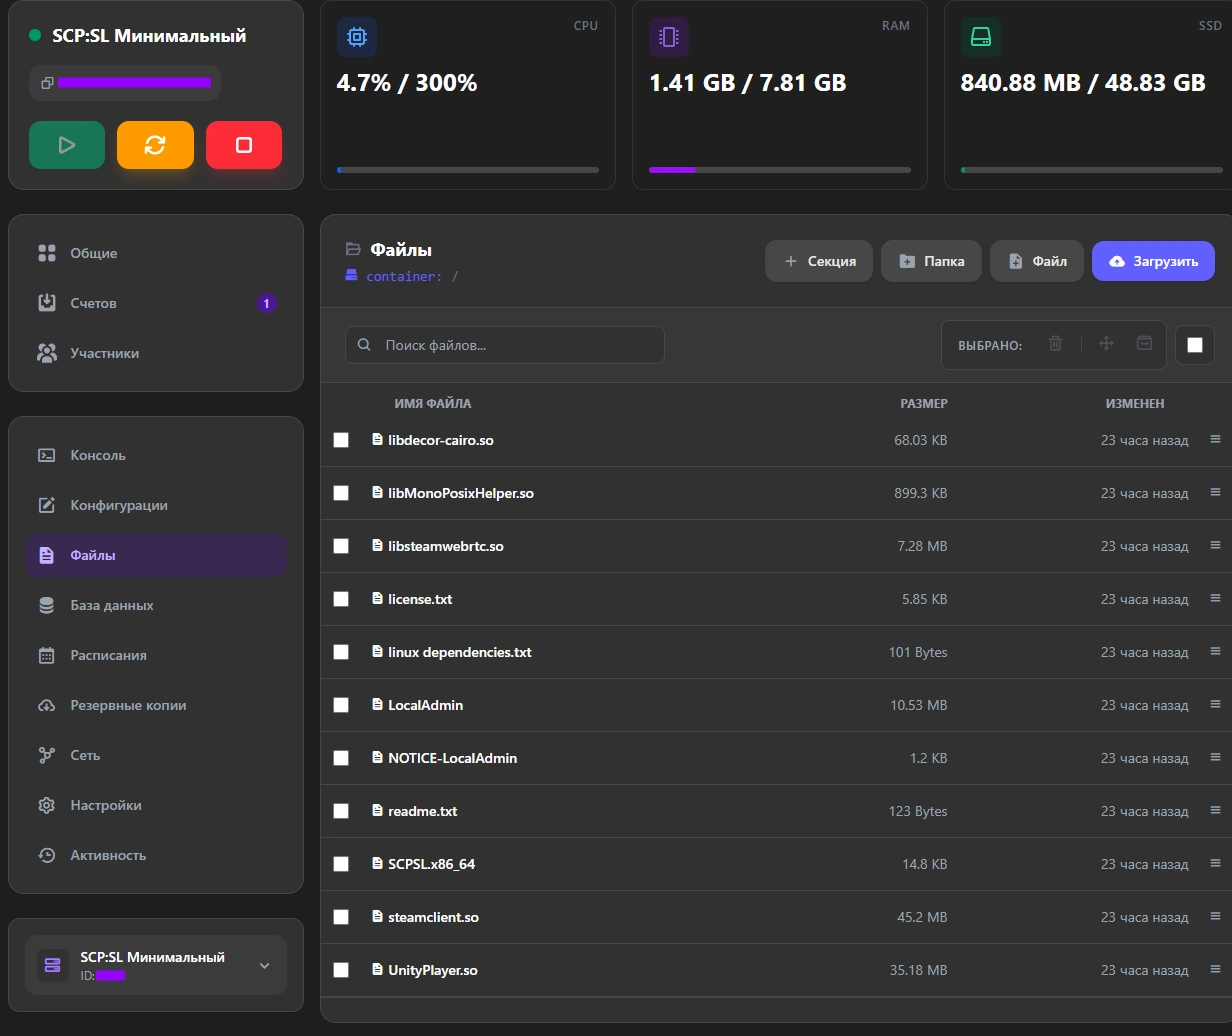The image size is (1232, 1036).
Task: Click the SSD usage progress bar
Action: tap(1092, 170)
